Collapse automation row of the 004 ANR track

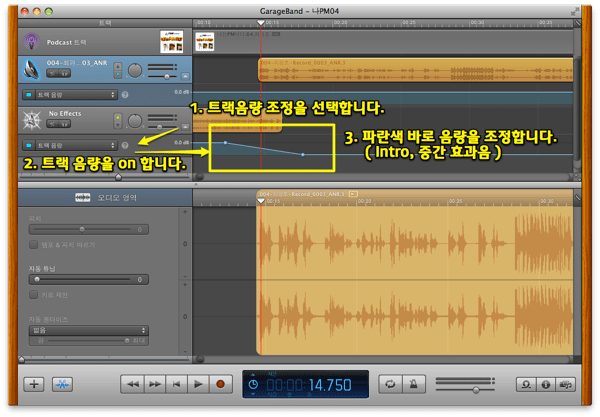[x=185, y=76]
